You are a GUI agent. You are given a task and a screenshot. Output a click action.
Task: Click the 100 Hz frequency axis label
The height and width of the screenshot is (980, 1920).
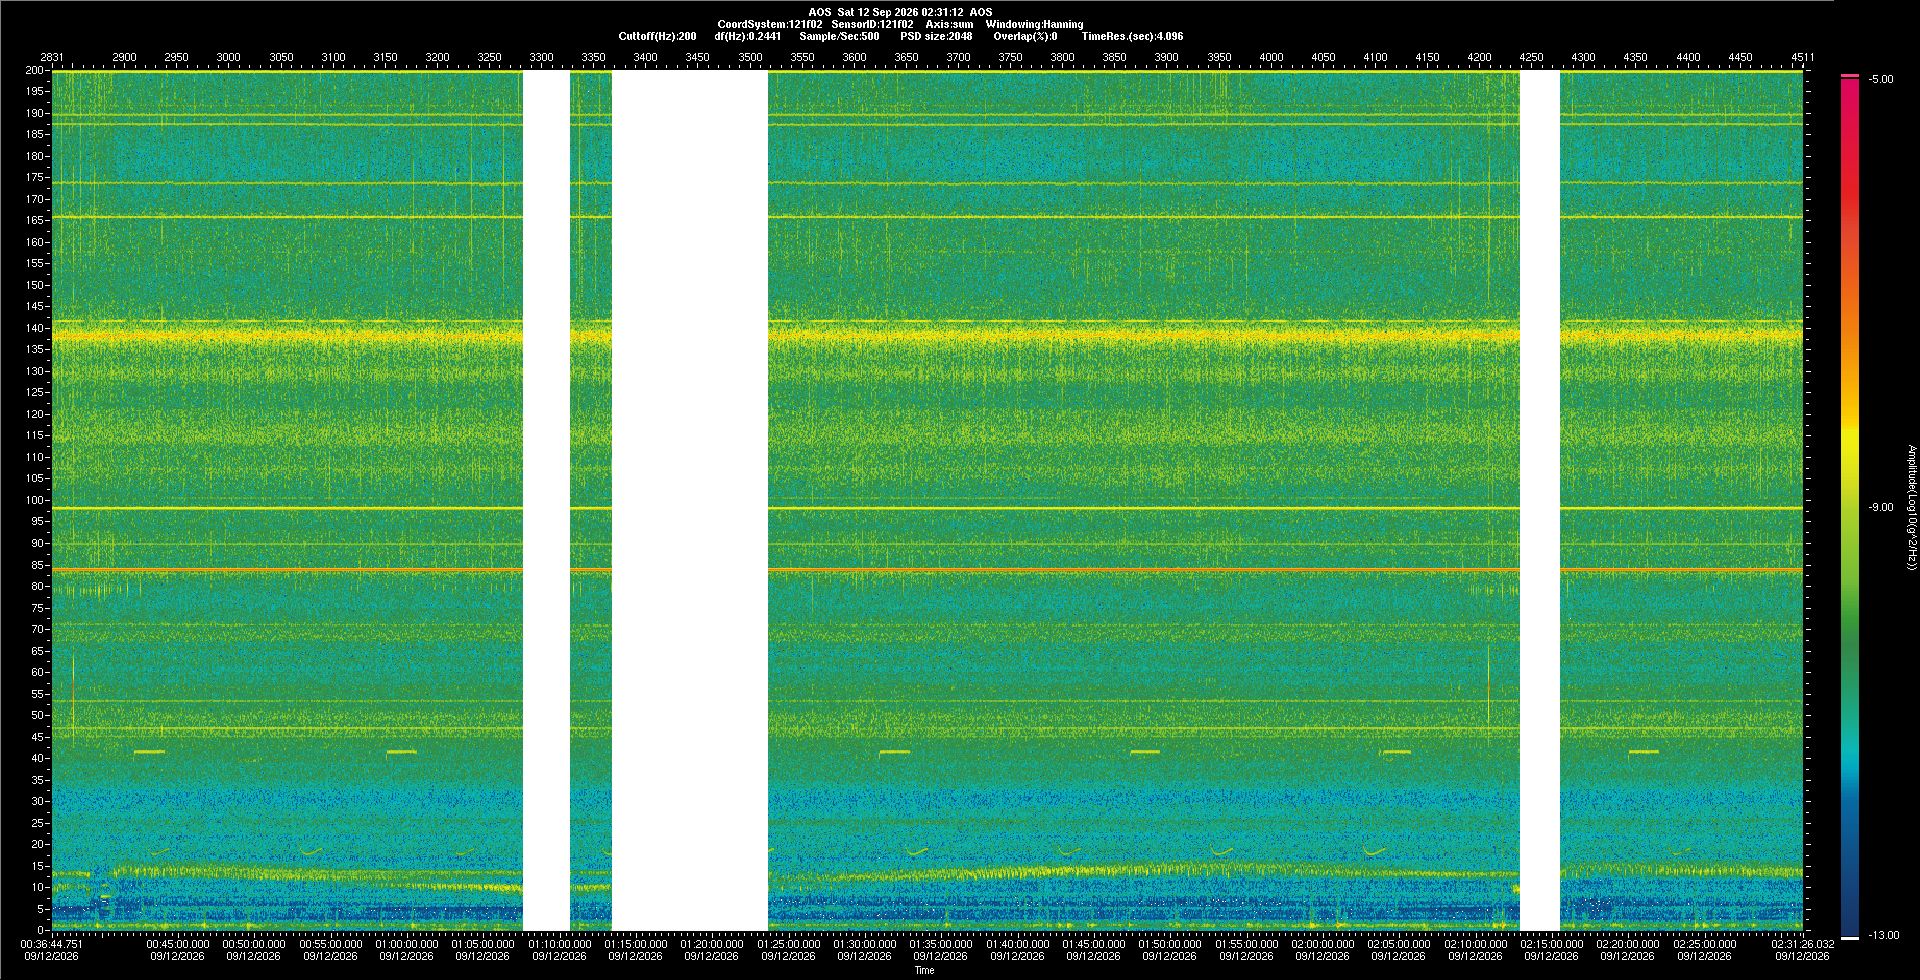pyautogui.click(x=36, y=500)
